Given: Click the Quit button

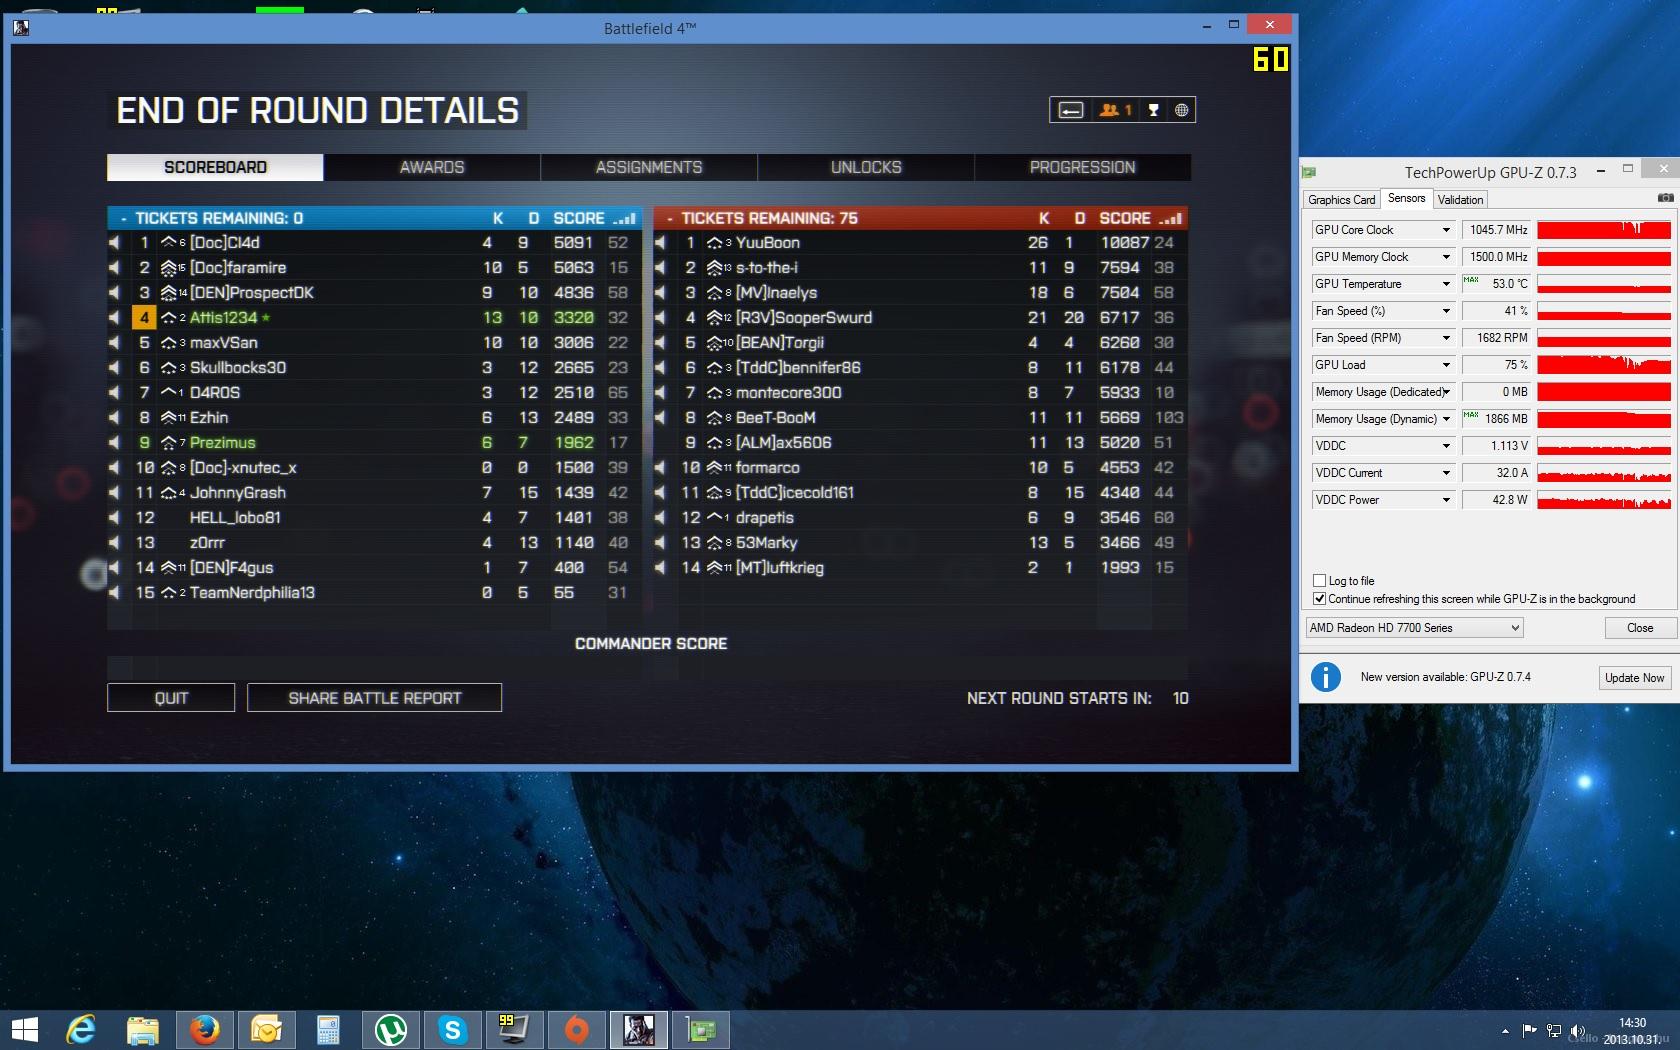Looking at the screenshot, I should click(171, 698).
